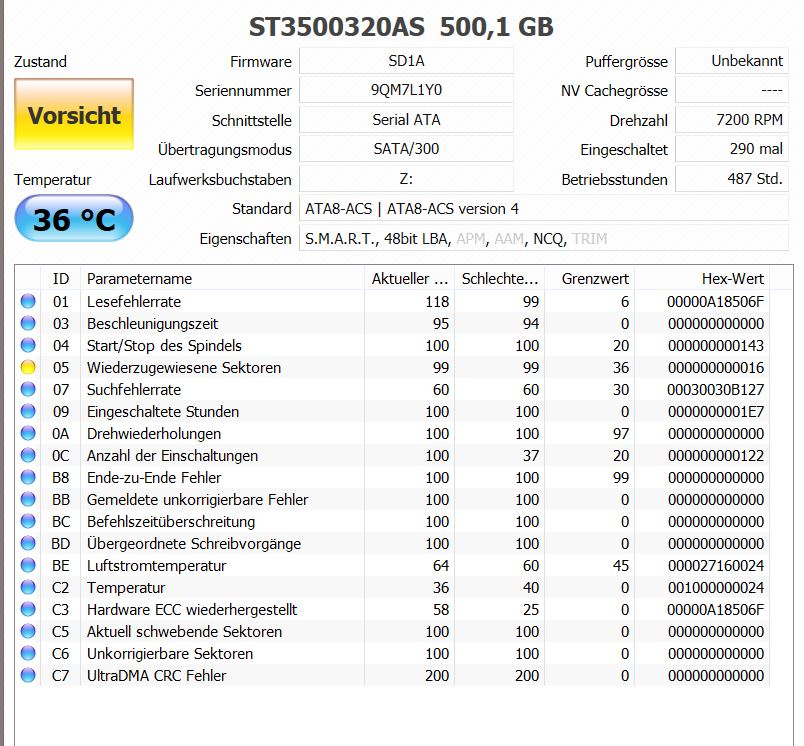Click the status orb for Start/Stop des Spindels
This screenshot has height=746, width=804.
(x=28, y=346)
